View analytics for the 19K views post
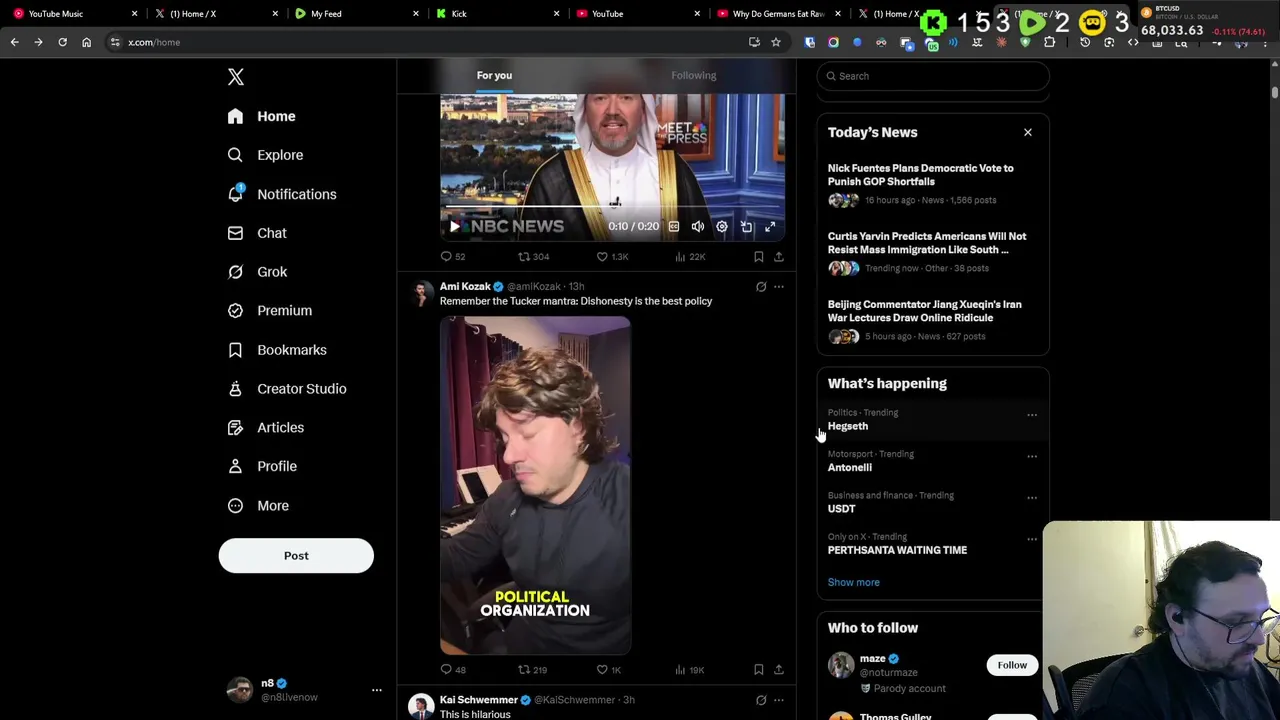Image resolution: width=1280 pixels, height=720 pixels. (690, 670)
